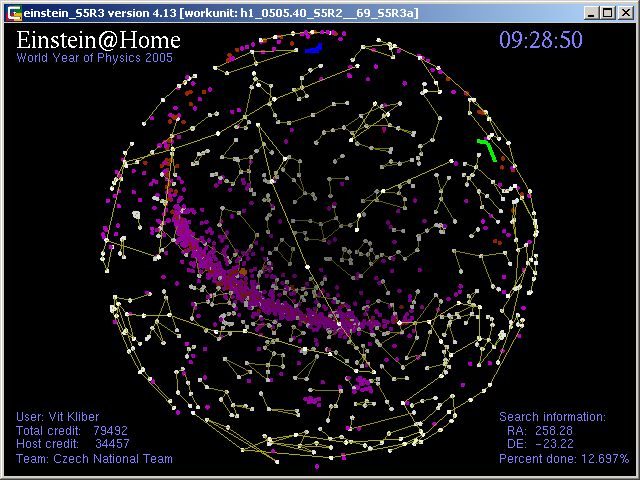
Task: Click the 'DE: -23.22' value
Action: coord(540,443)
